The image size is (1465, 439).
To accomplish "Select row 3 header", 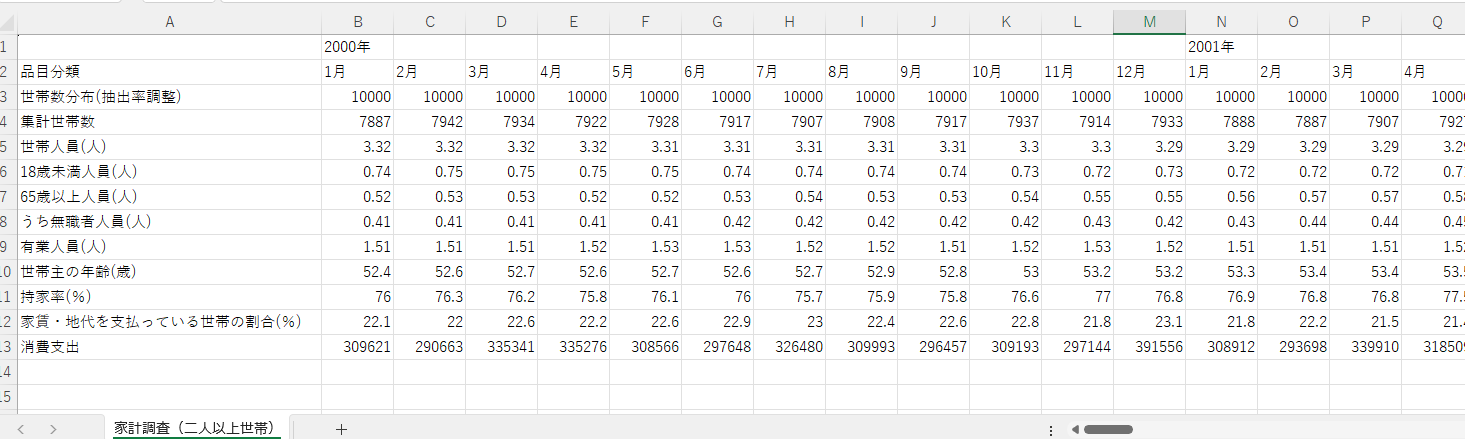I will (x=8, y=97).
